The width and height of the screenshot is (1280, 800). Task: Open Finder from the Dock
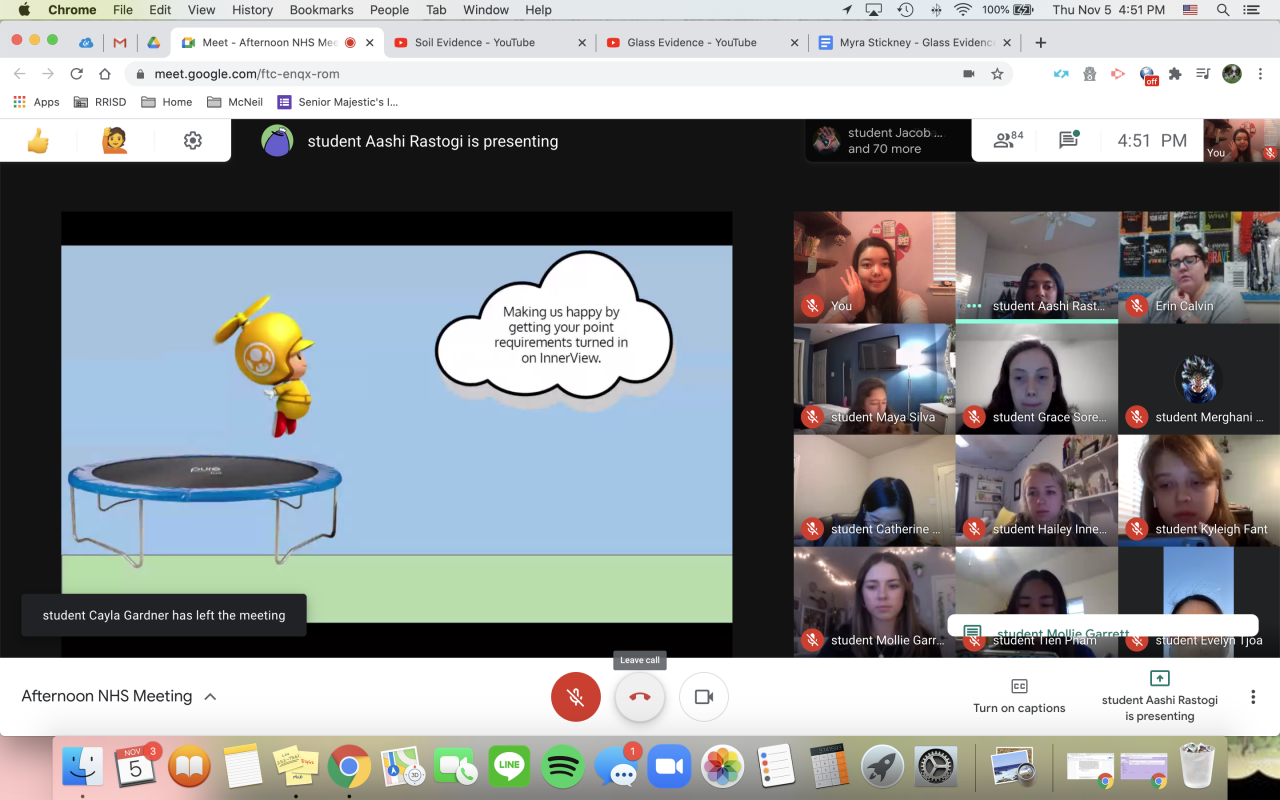tap(83, 767)
